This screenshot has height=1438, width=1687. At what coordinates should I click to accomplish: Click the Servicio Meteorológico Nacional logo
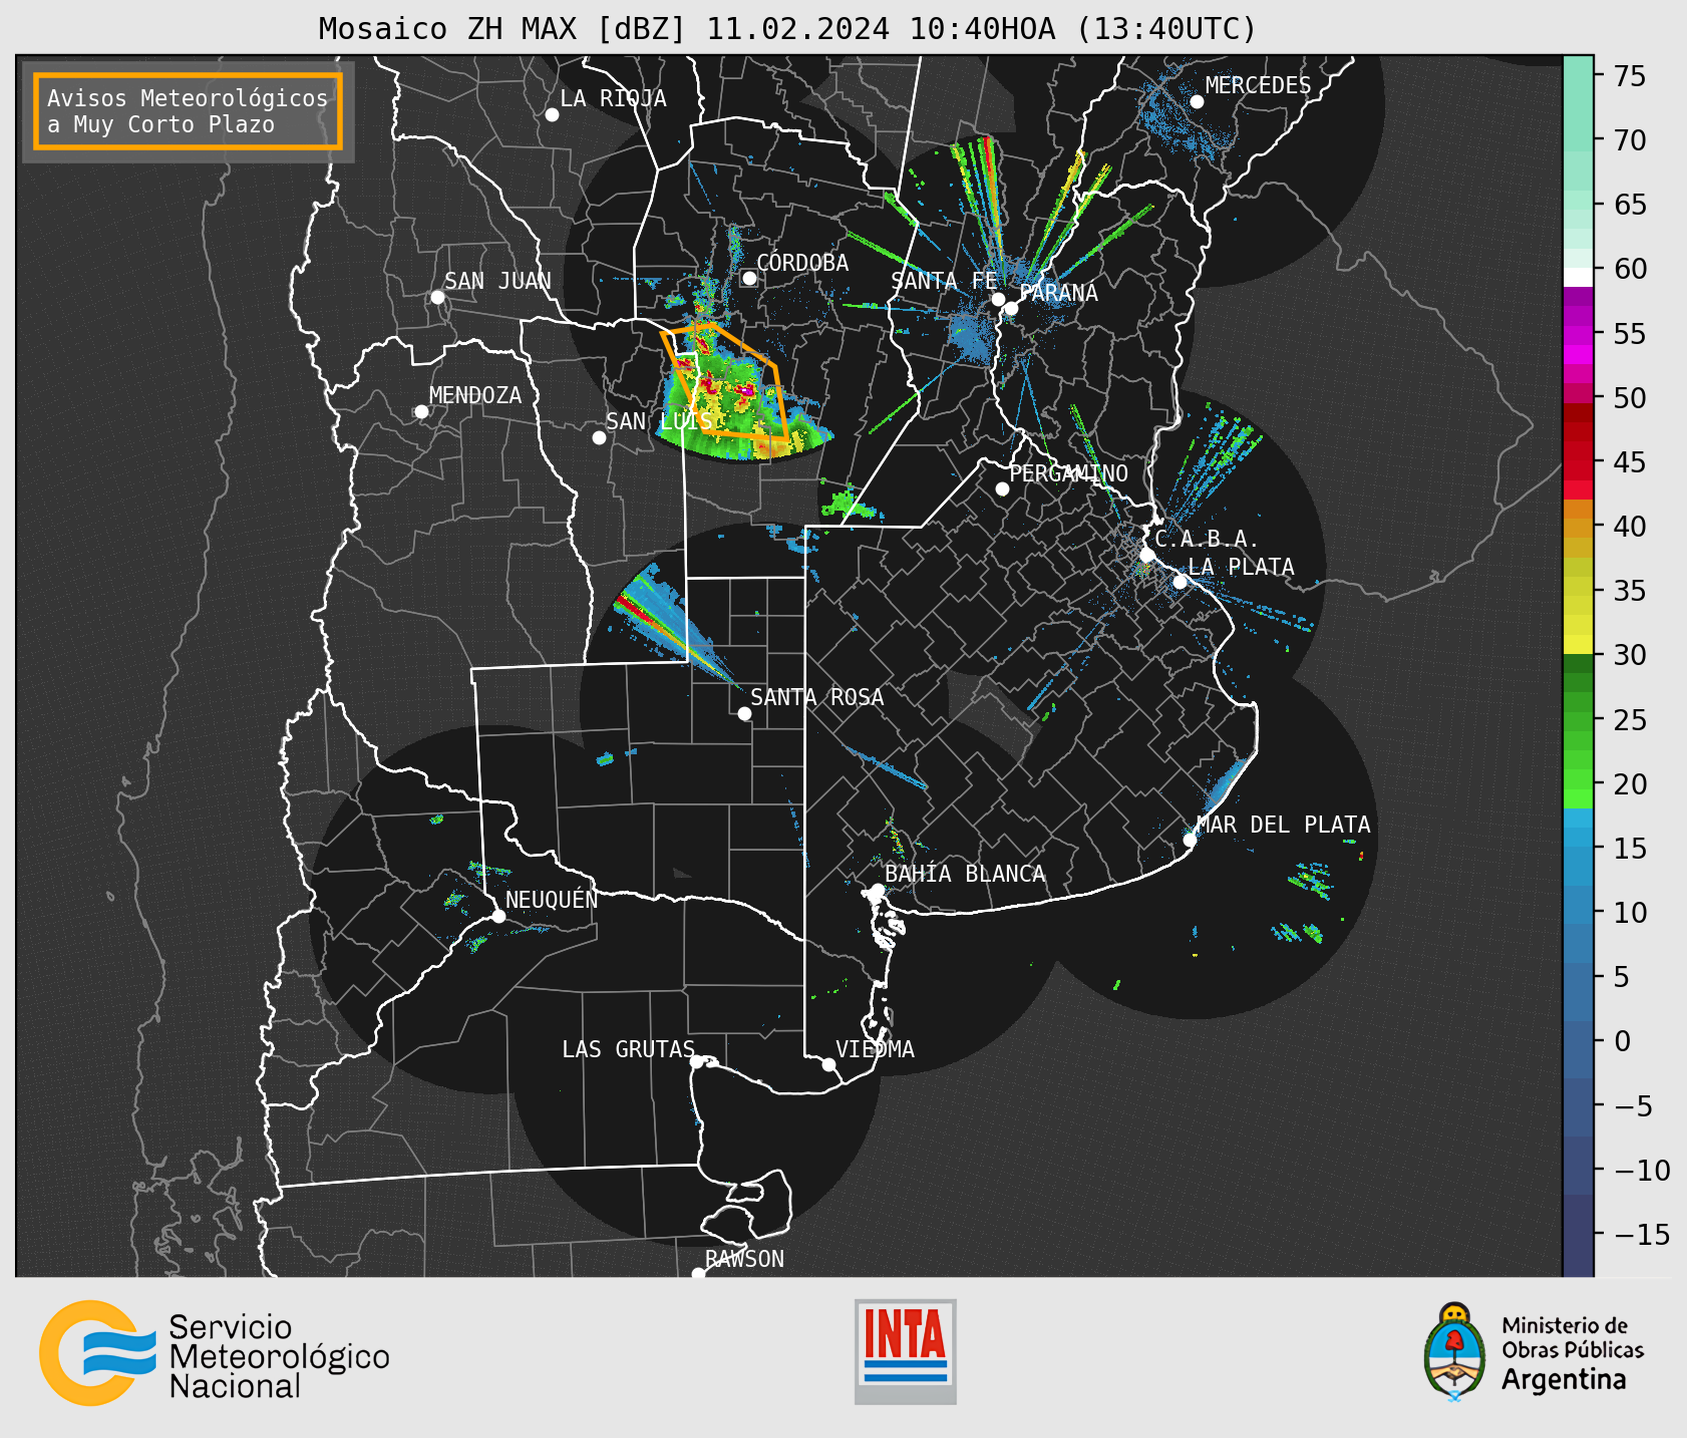click(214, 1353)
